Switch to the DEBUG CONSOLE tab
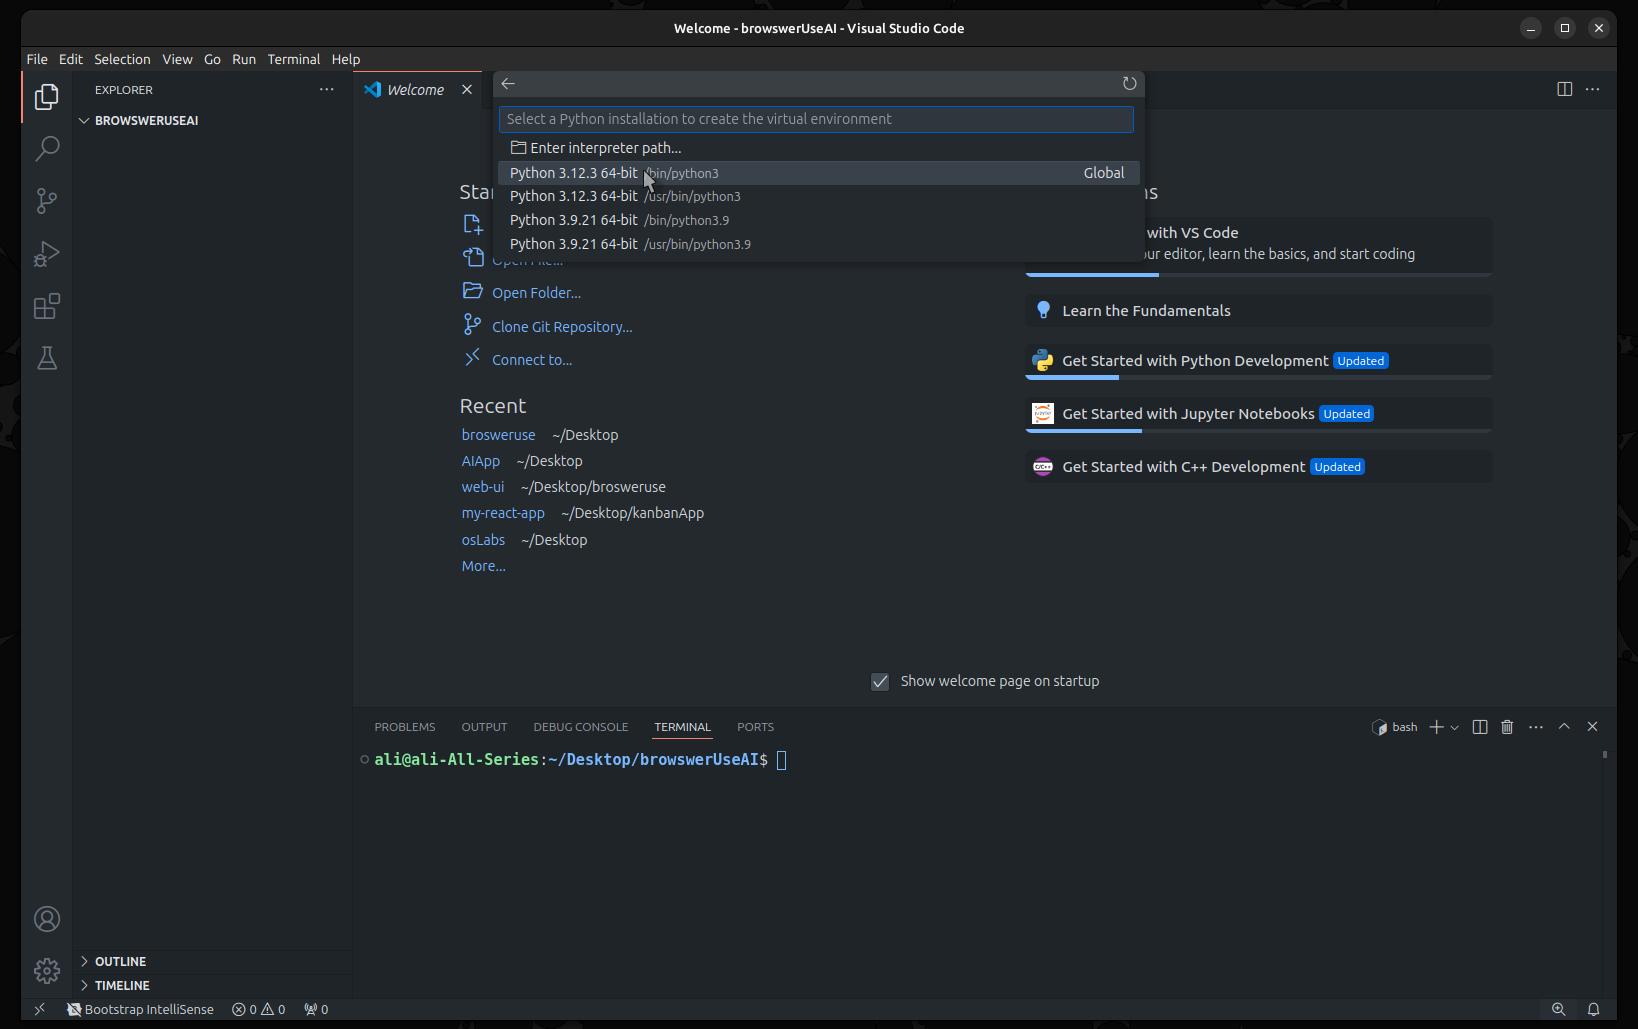The height and width of the screenshot is (1029, 1638). [x=581, y=727]
